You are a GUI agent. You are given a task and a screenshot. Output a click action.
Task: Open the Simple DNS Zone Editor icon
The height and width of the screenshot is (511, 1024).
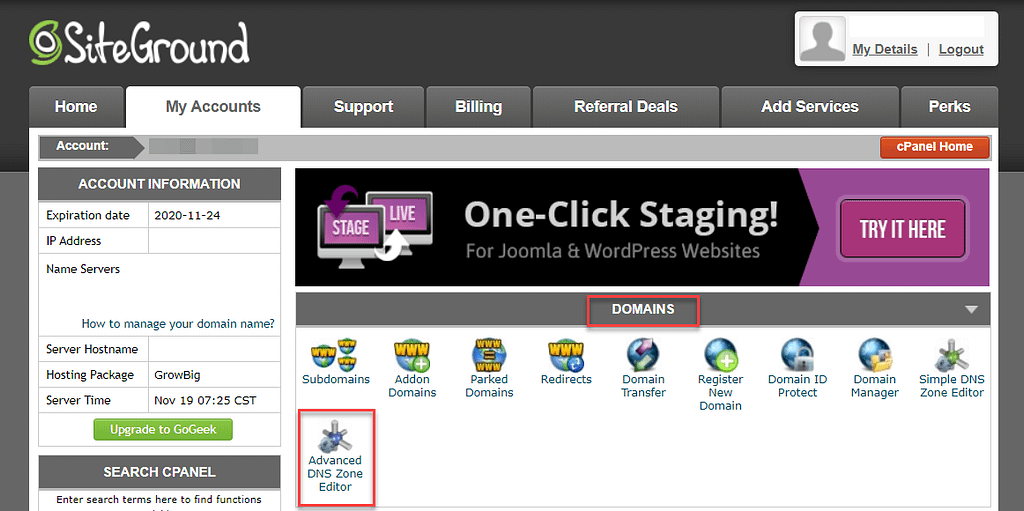(952, 355)
